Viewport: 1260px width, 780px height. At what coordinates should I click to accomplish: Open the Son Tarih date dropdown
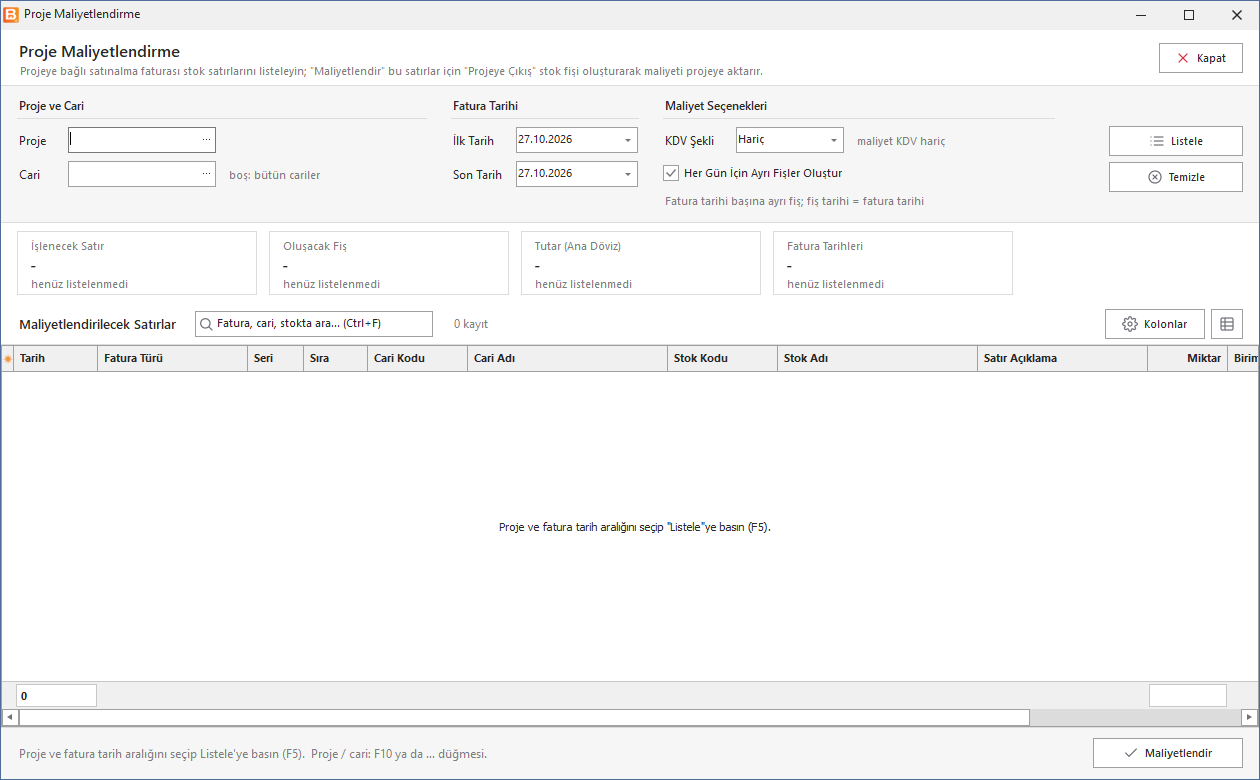click(x=628, y=174)
